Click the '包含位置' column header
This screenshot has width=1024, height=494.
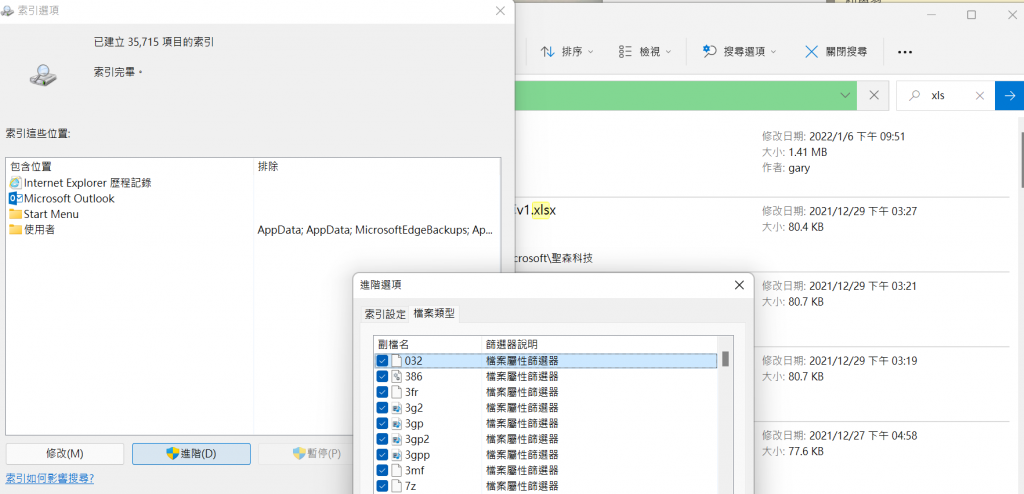[x=131, y=167]
